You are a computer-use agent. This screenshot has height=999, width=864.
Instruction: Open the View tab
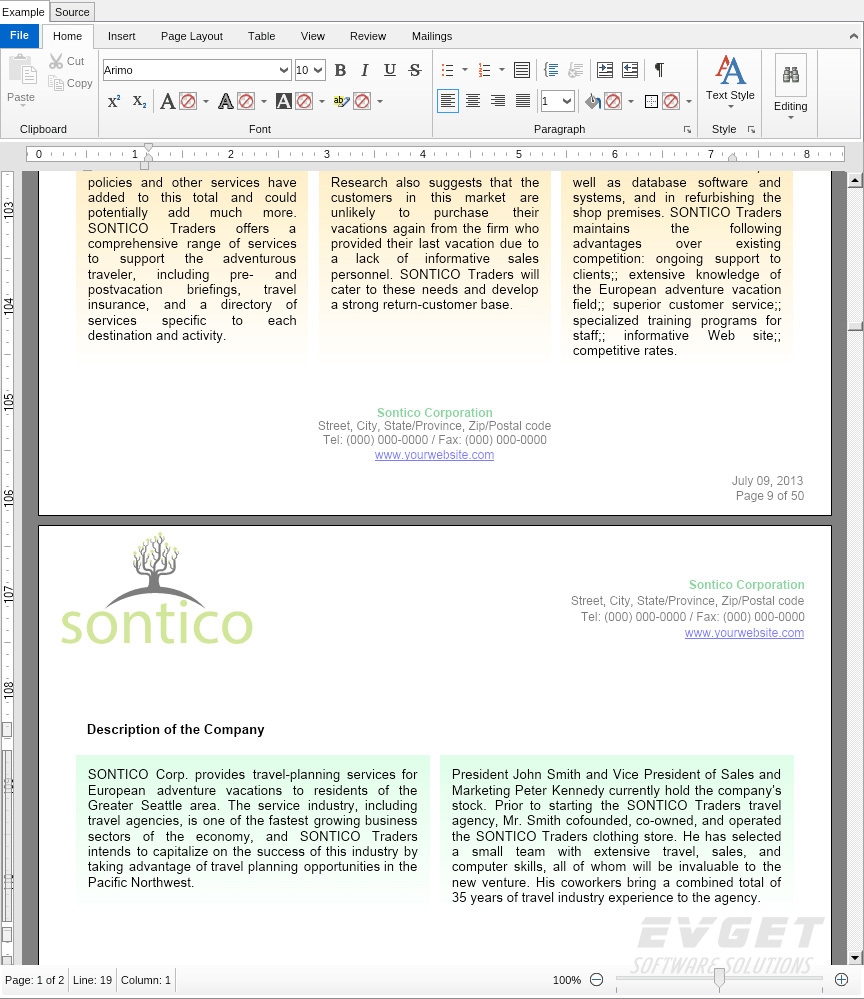[x=312, y=36]
